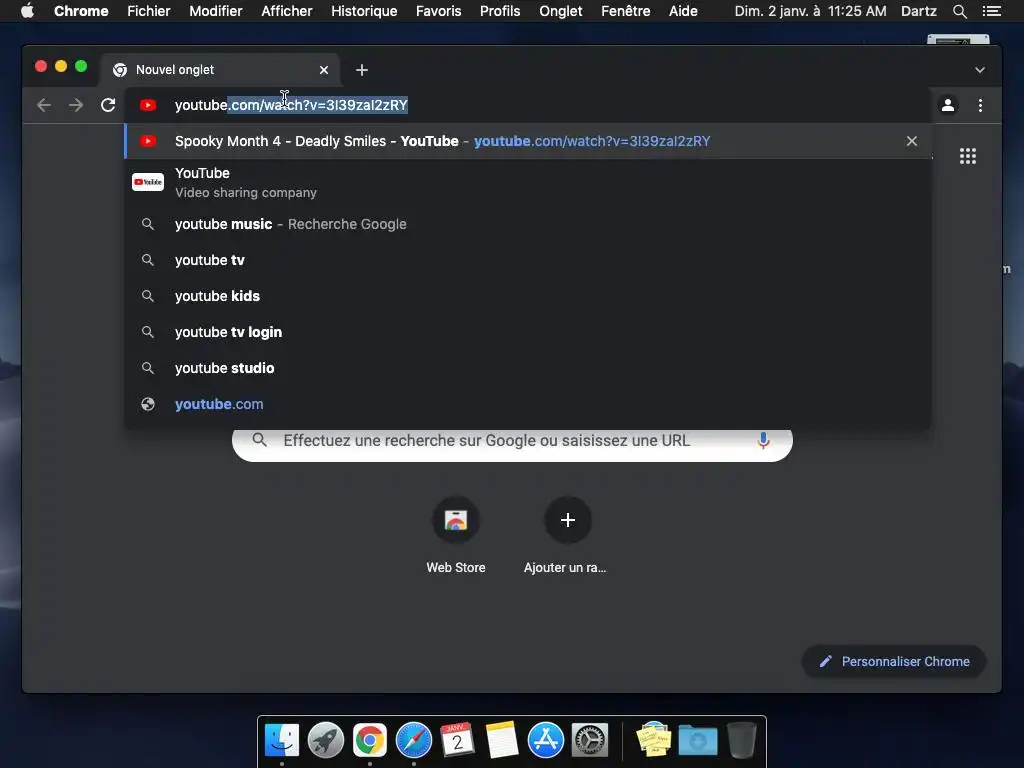Open Notification Center list icon

(991, 11)
